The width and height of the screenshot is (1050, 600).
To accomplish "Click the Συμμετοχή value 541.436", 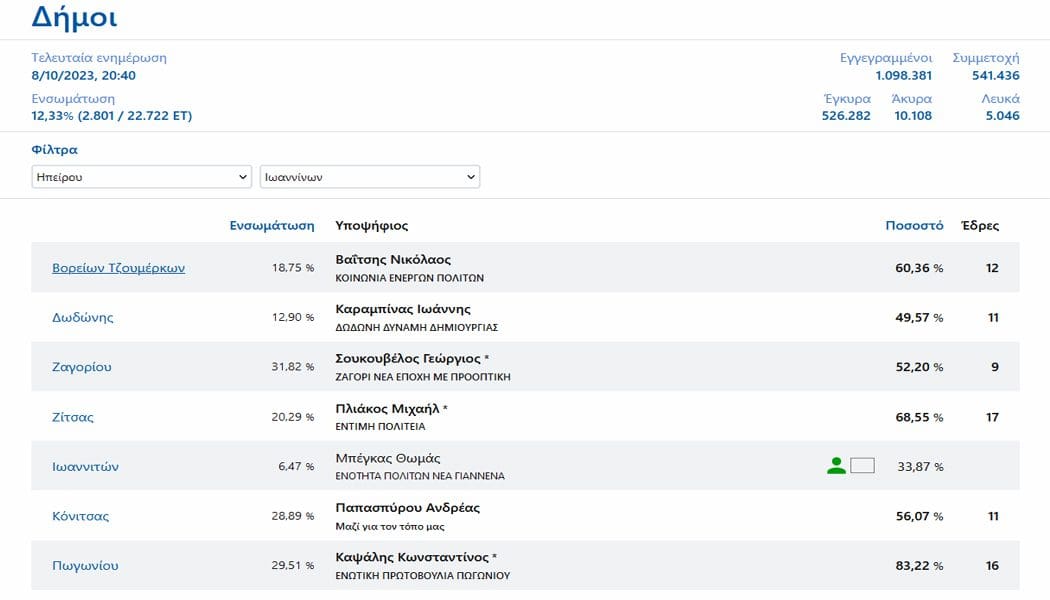I will point(996,76).
